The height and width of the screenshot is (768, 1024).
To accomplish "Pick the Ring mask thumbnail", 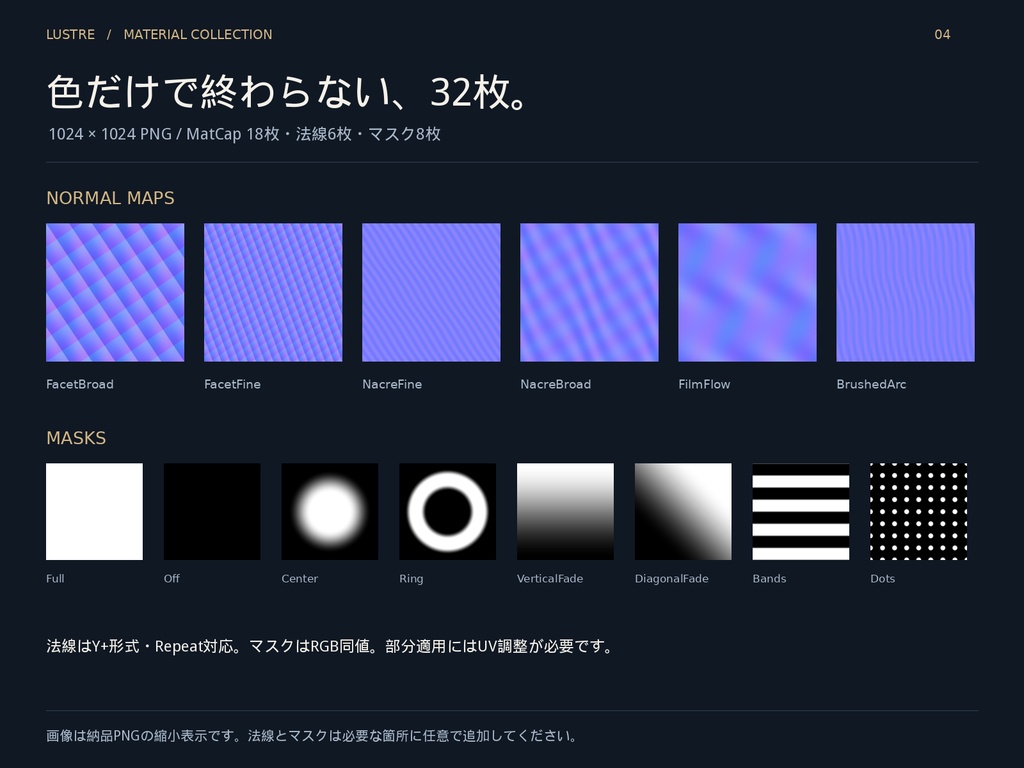I will click(447, 511).
